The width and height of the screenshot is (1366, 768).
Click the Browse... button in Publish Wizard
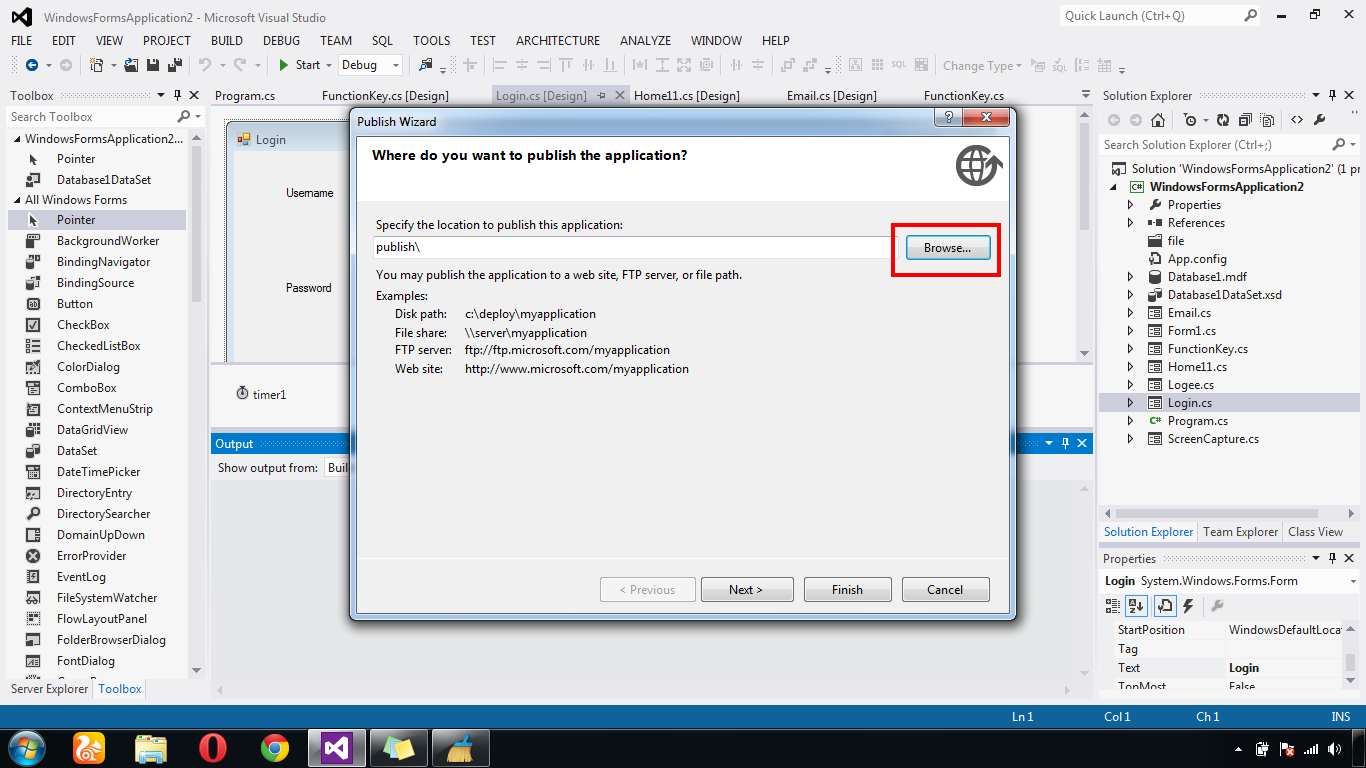pos(947,248)
